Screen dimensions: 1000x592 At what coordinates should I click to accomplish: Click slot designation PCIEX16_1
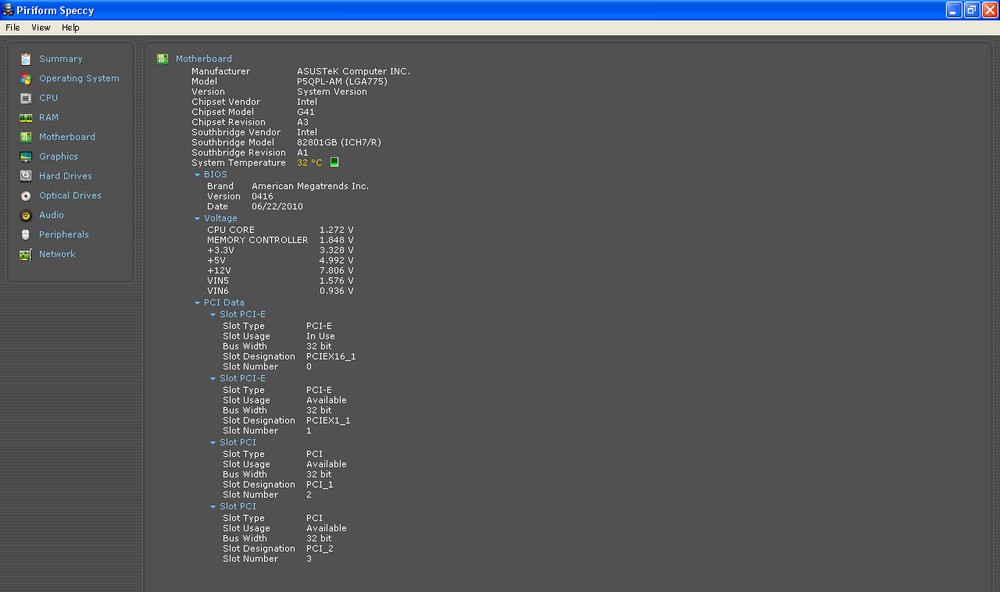point(331,357)
